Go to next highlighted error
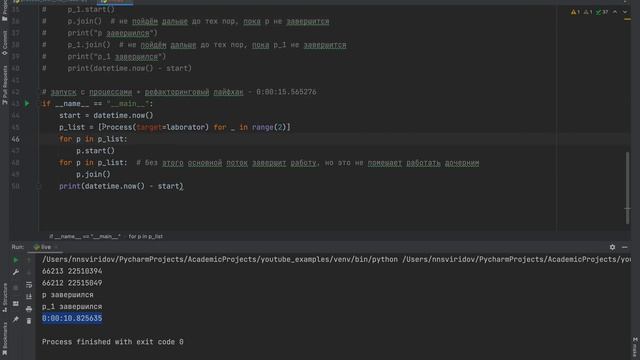This screenshot has height=360, width=640. [625, 12]
